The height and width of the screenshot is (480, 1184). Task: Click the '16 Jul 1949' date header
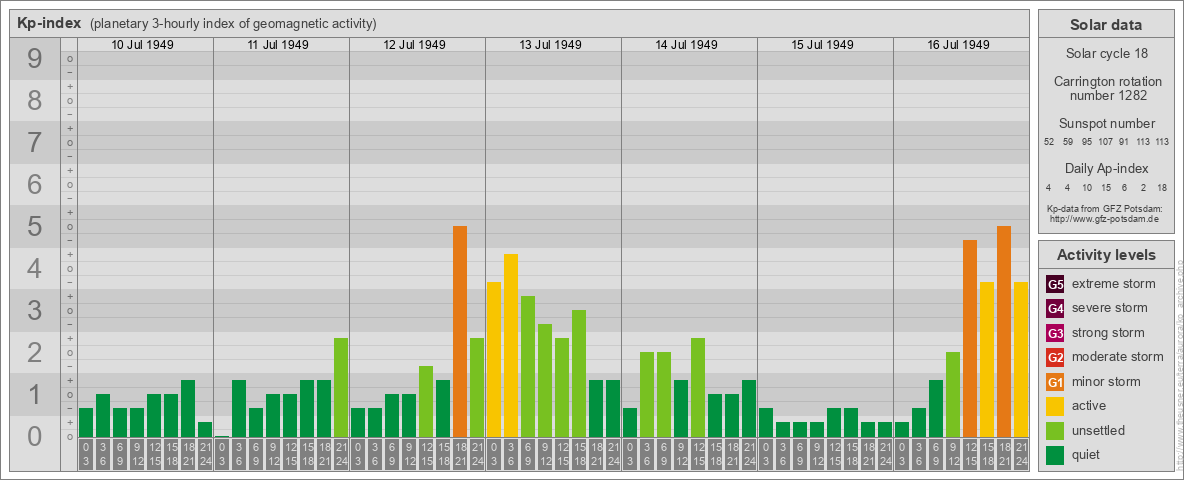point(958,45)
